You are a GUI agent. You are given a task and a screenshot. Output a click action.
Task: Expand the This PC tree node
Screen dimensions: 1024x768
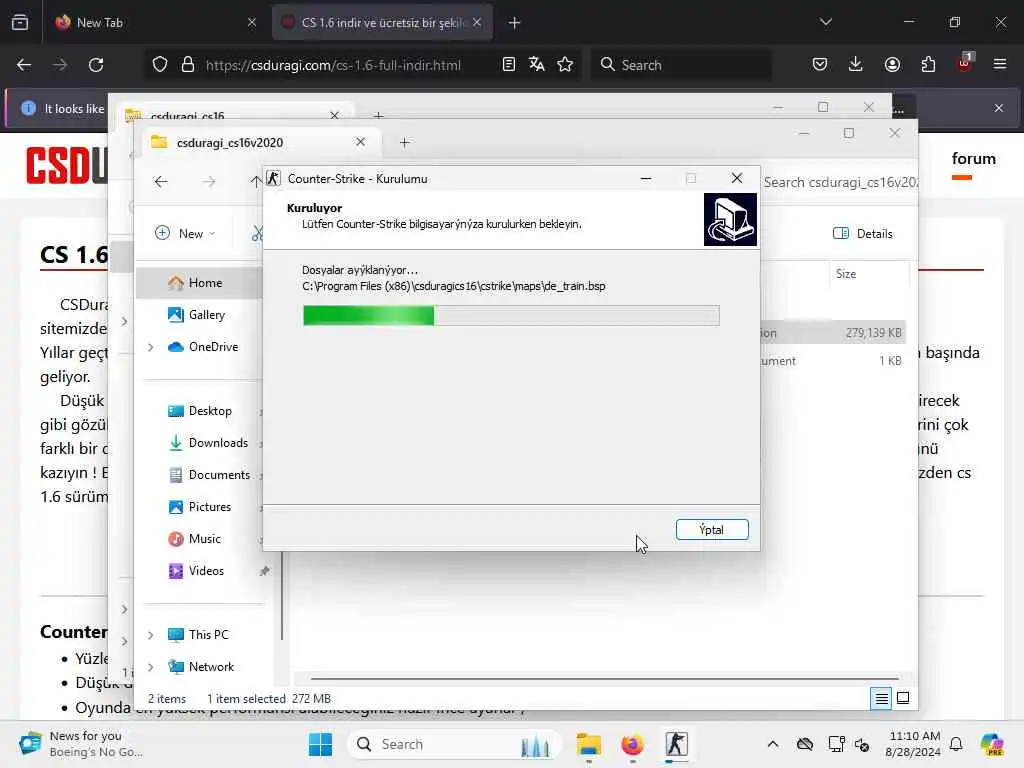coord(151,635)
